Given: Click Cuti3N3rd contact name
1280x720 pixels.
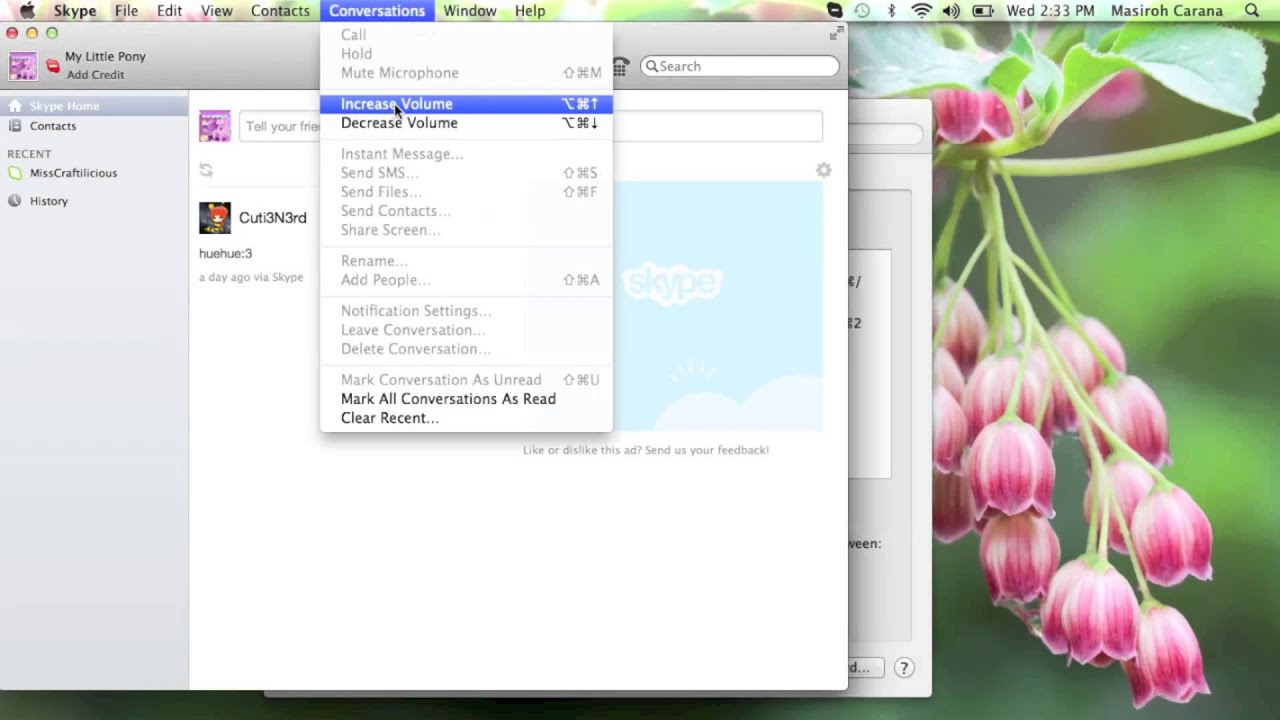Looking at the screenshot, I should point(272,218).
